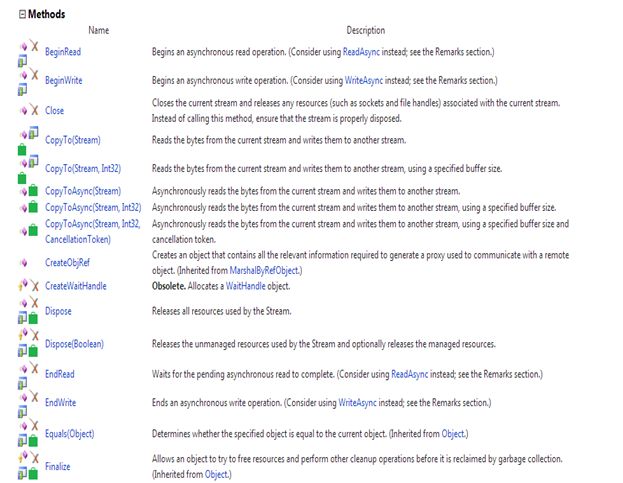Follow ReadAsync link in EndRead description

[x=410, y=374]
